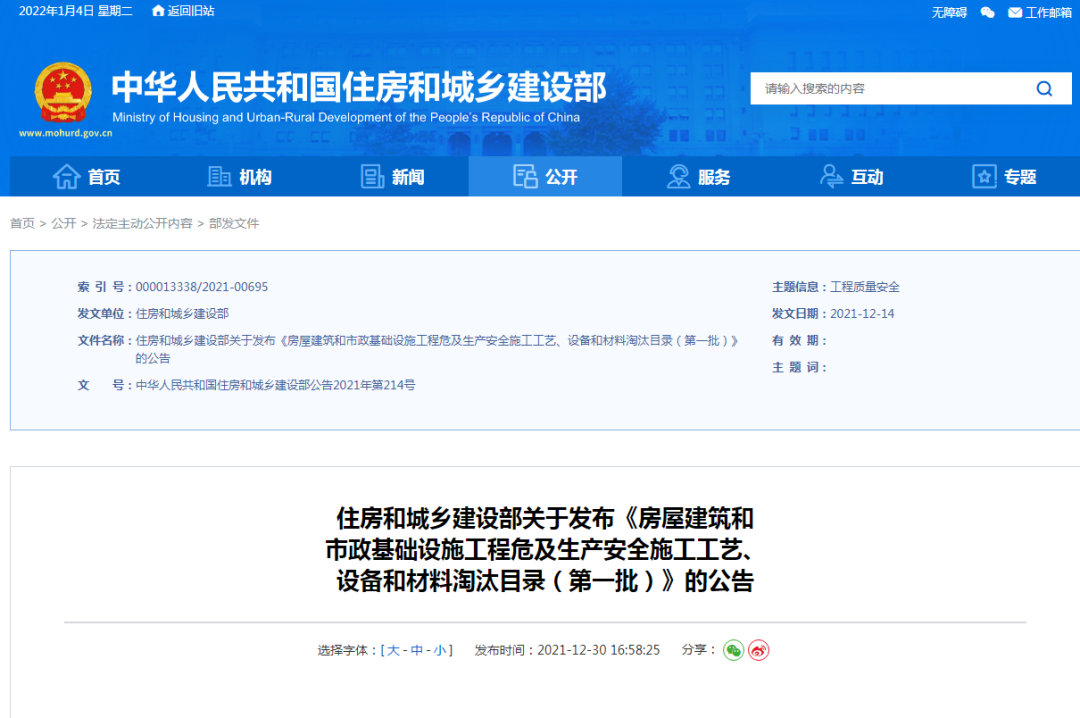
Task: Switch to the 互动 navigation tab
Action: [x=852, y=177]
